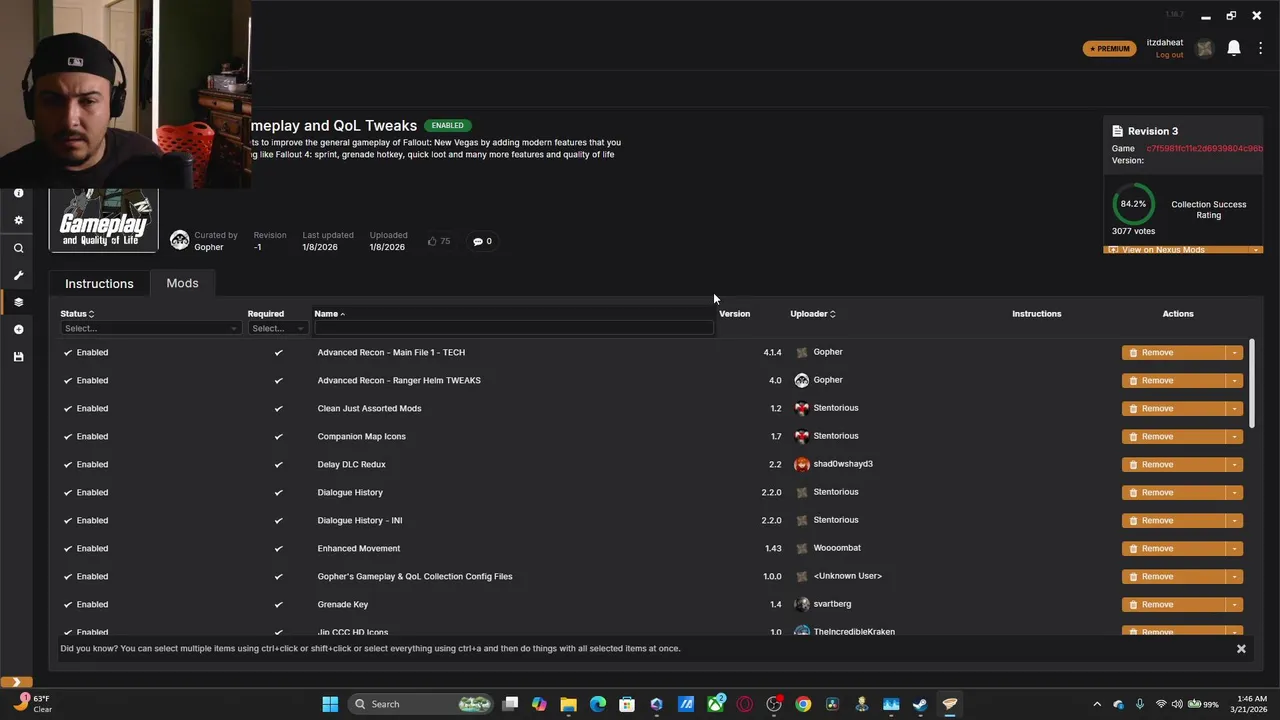Toggle Enabled status for Advanced Recon Main File 1
The image size is (1280, 720).
click(86, 352)
